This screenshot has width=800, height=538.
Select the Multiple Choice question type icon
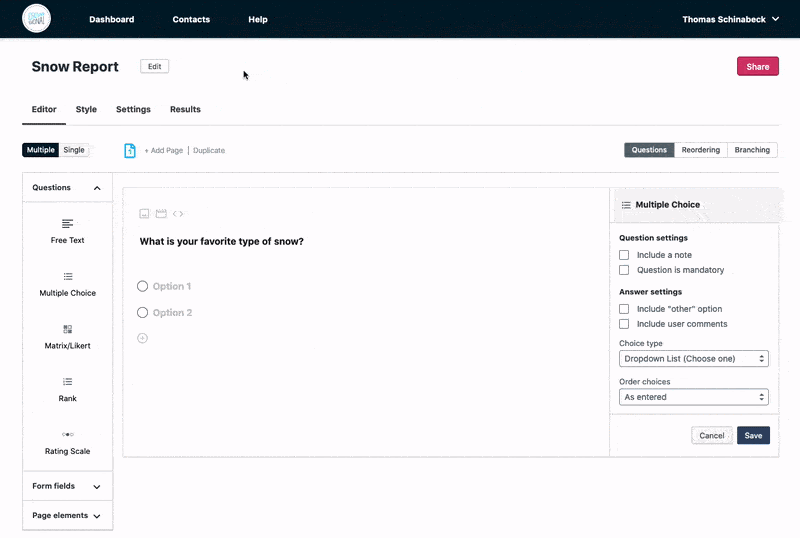click(x=68, y=277)
